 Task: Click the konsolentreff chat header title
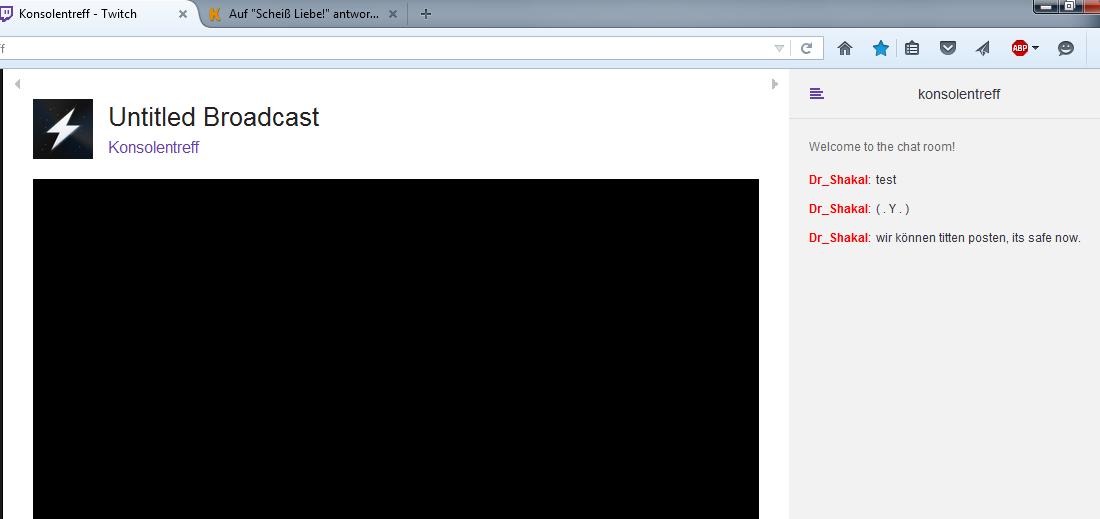coord(959,94)
